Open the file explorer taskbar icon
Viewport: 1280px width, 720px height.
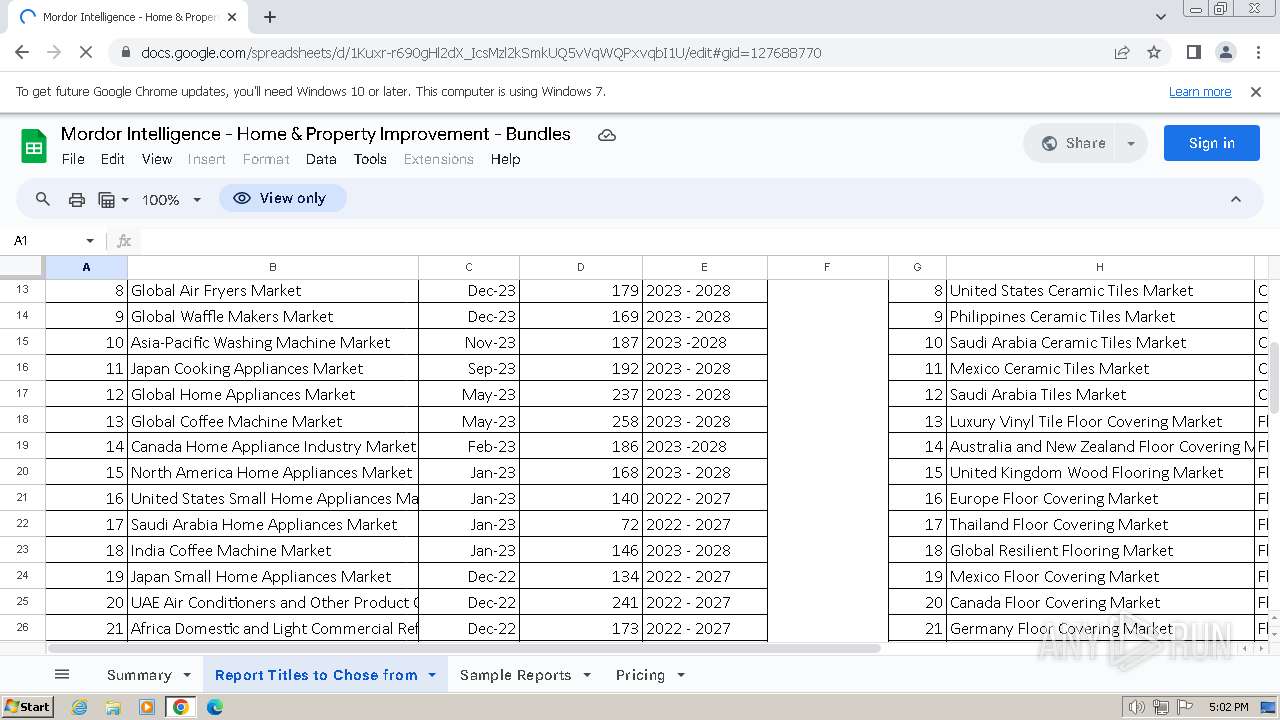[113, 707]
